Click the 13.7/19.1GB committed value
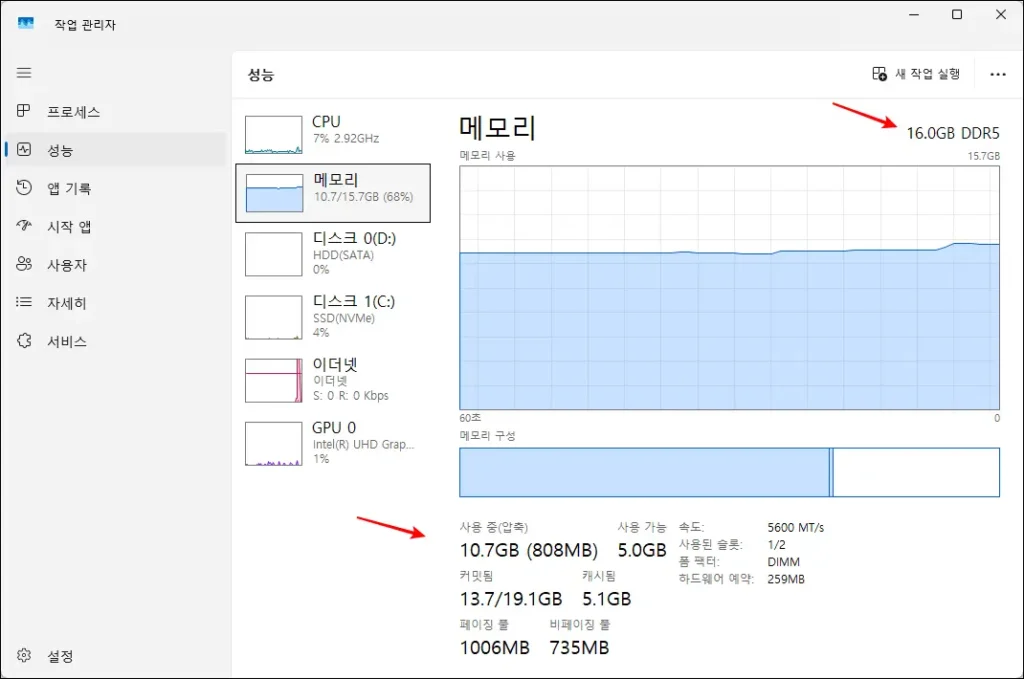Viewport: 1024px width, 679px height. pyautogui.click(x=511, y=599)
